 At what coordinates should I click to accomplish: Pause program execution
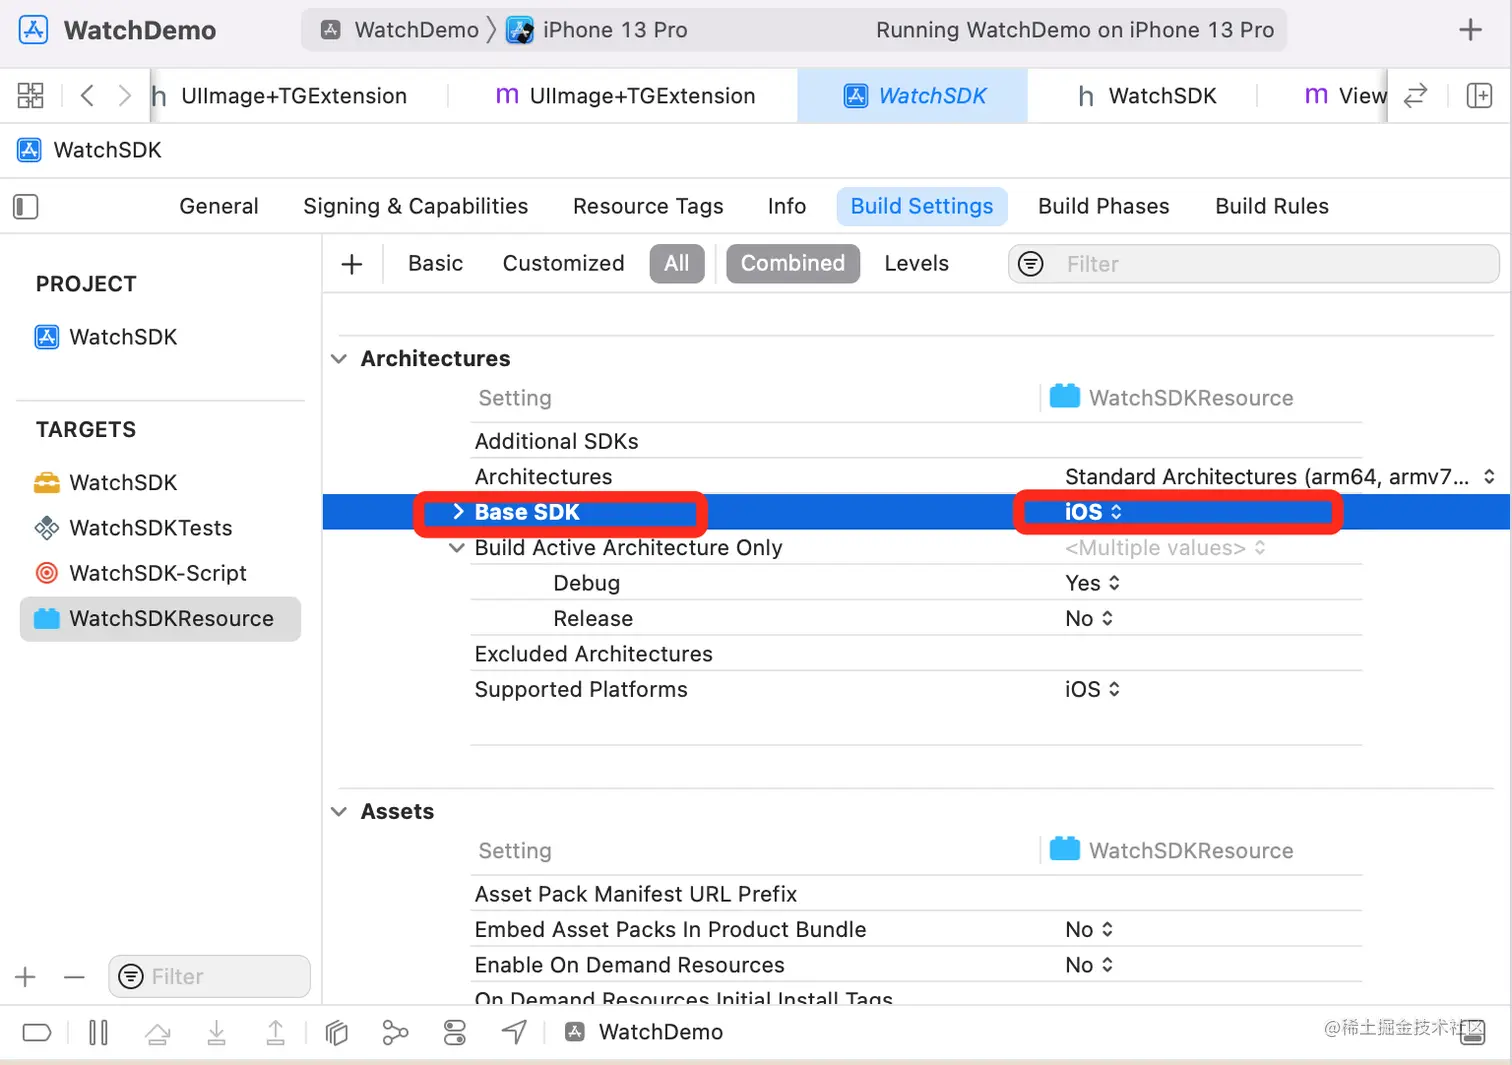[98, 1032]
